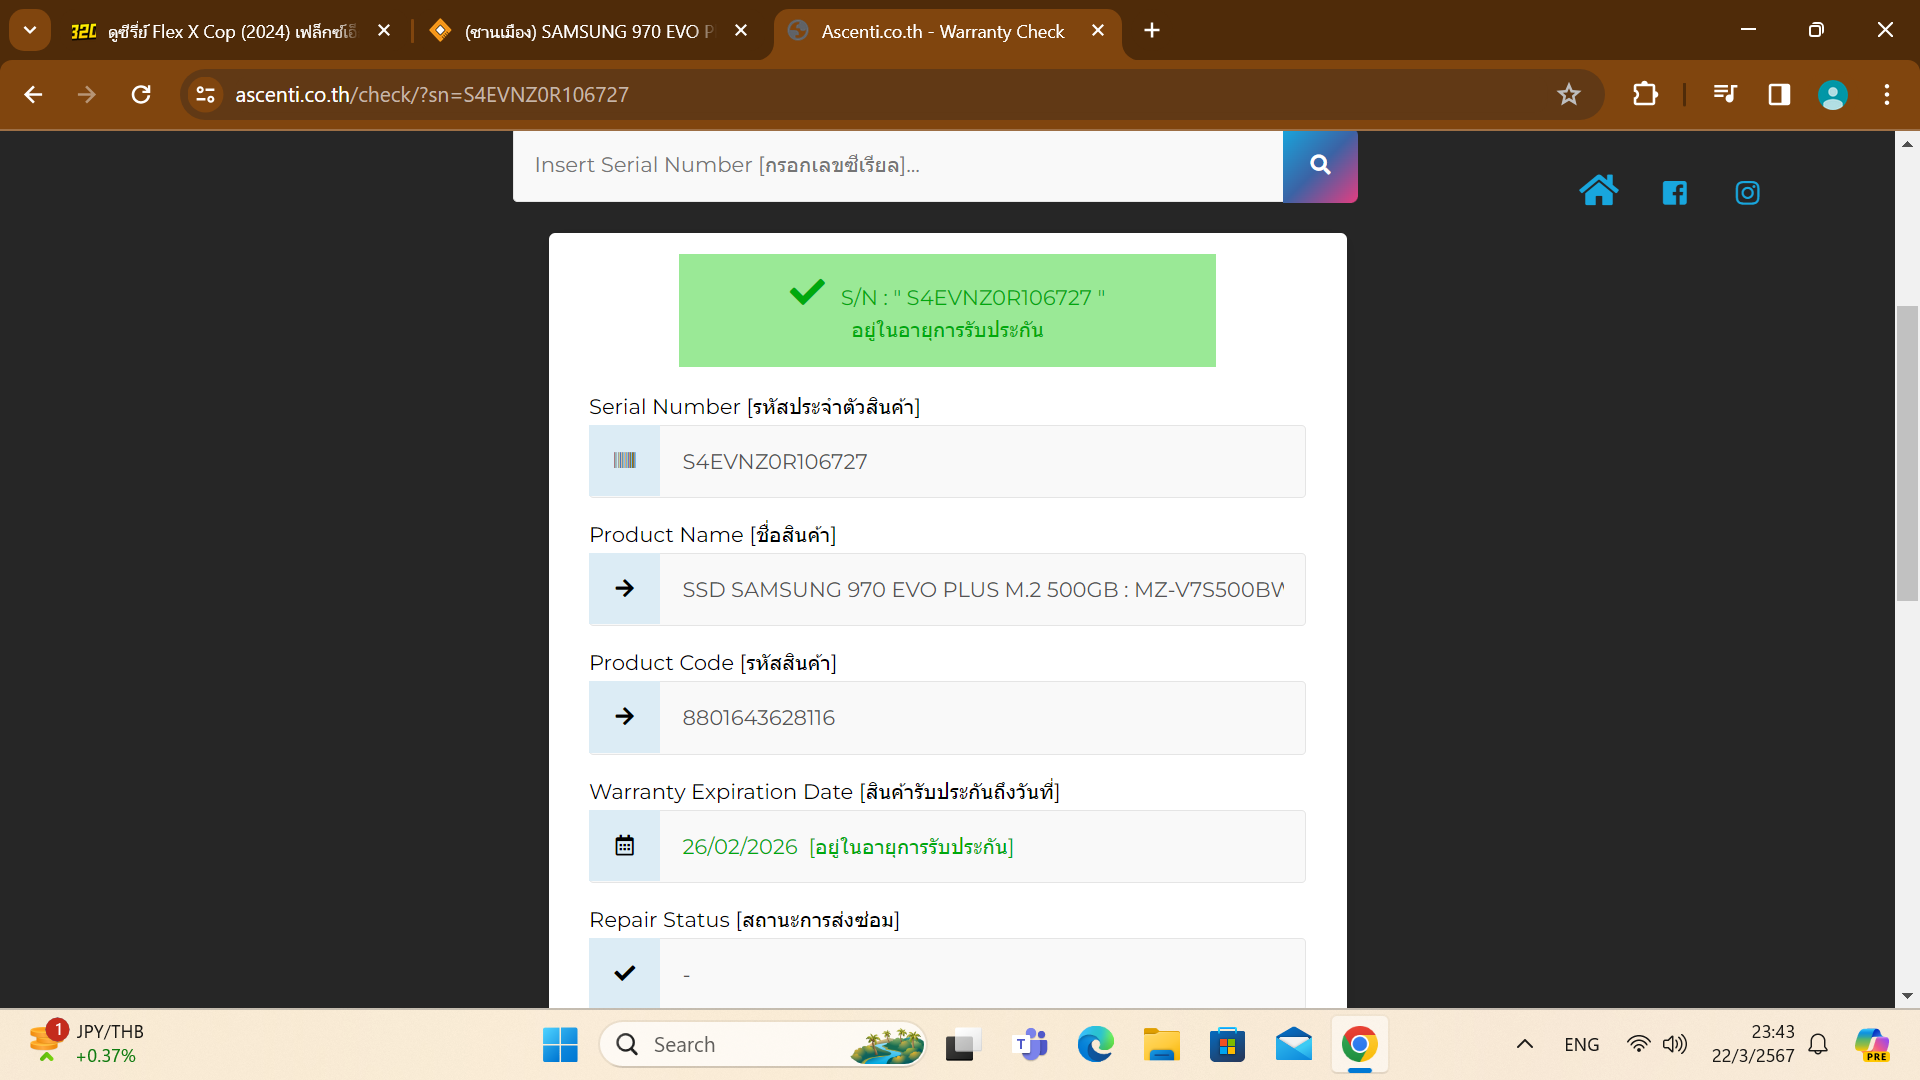1920x1080 pixels.
Task: Open Microsoft Teams from the taskbar
Action: click(x=1029, y=1045)
